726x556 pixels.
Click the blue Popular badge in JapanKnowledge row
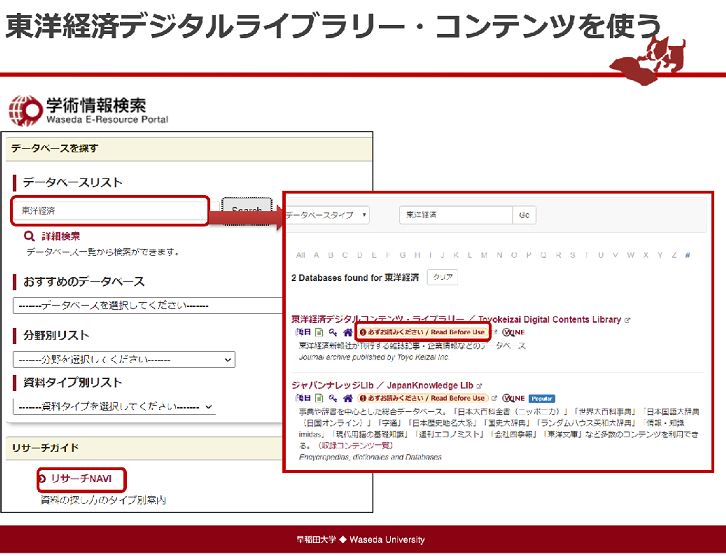[x=542, y=399]
